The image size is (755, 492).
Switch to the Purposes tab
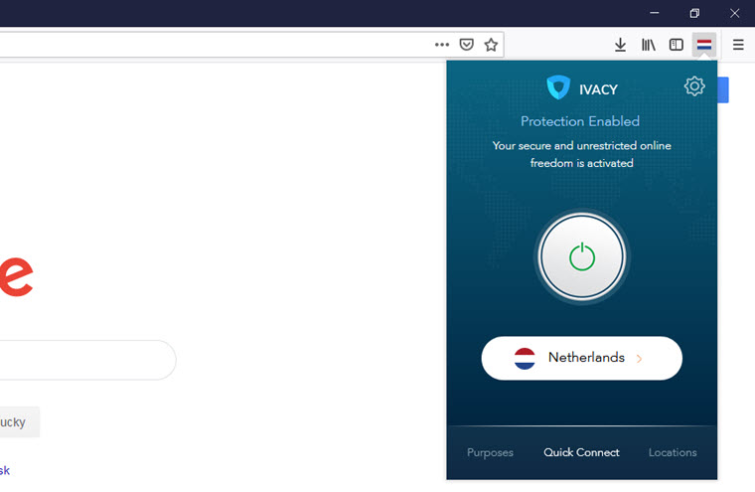tap(490, 453)
